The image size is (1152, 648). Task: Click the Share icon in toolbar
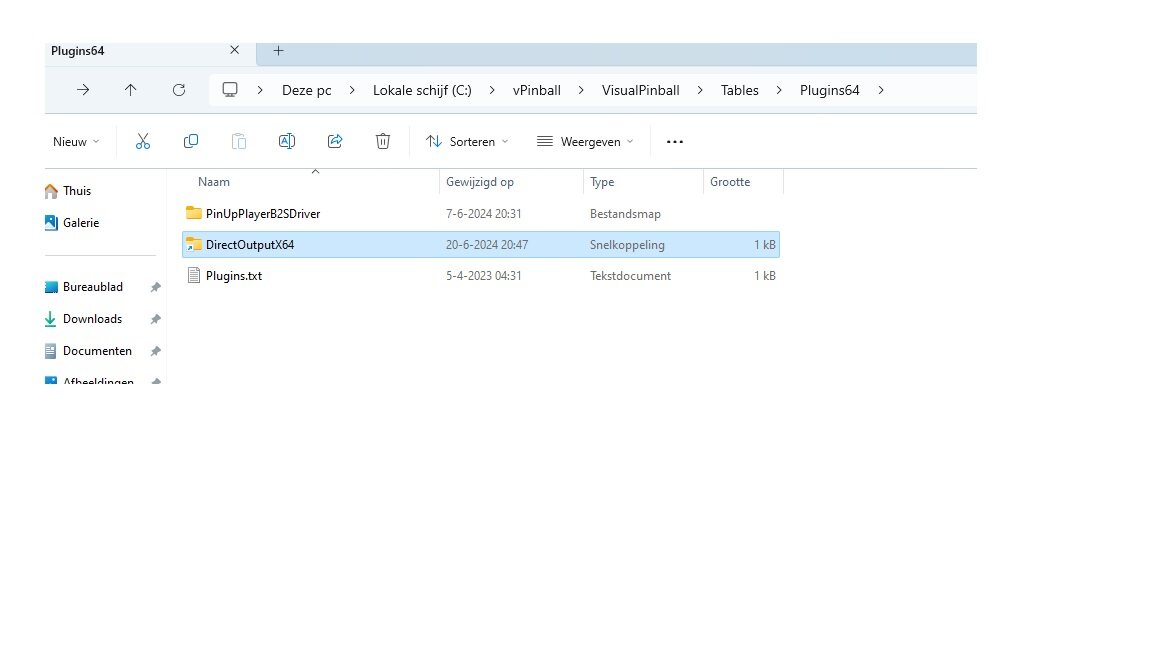click(335, 142)
